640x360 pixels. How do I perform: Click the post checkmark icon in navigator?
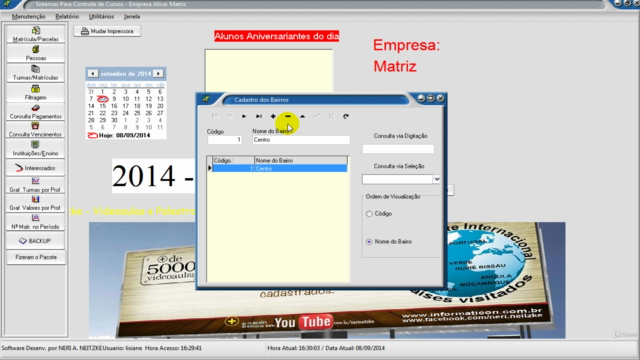317,116
